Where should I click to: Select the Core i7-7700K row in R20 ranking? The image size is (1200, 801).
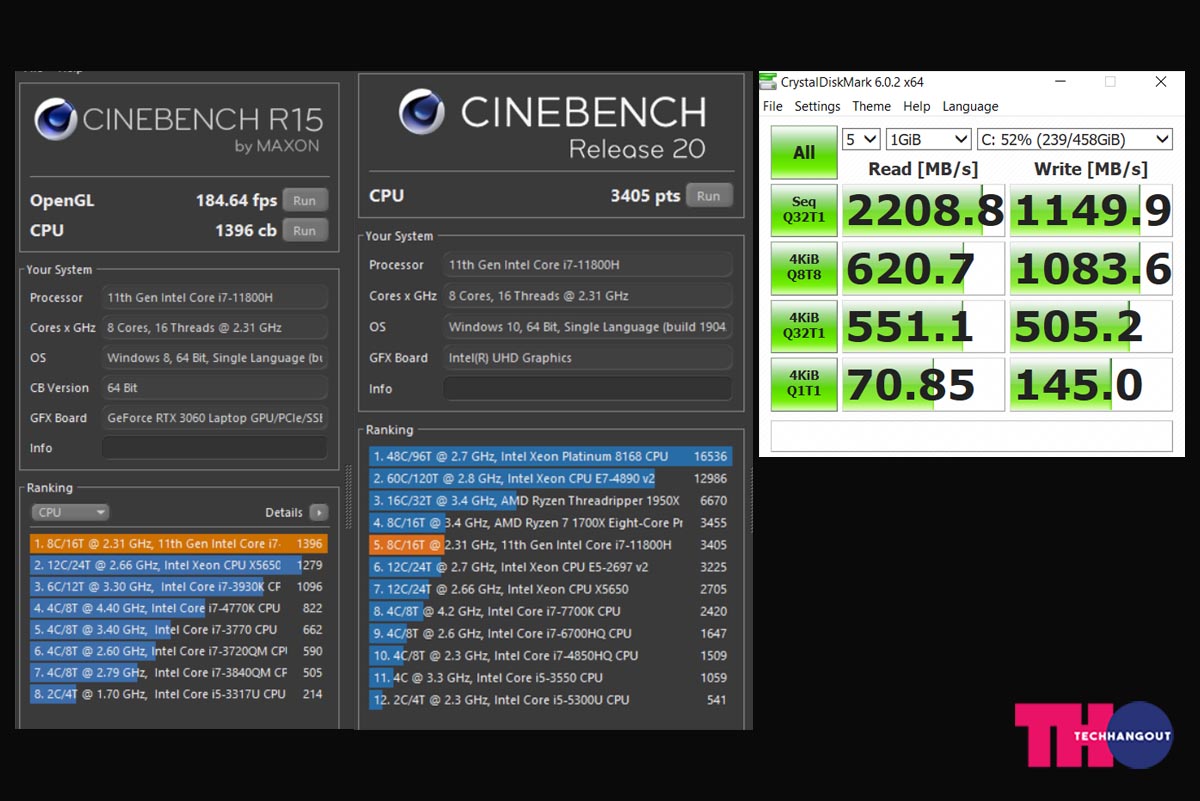click(x=550, y=611)
